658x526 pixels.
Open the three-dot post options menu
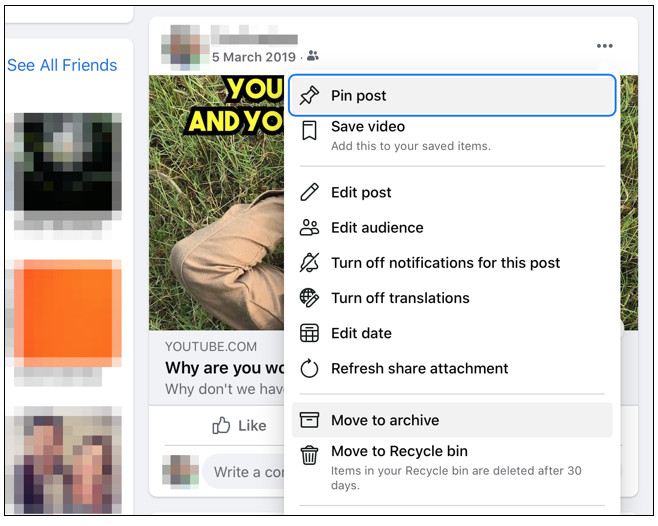604,46
